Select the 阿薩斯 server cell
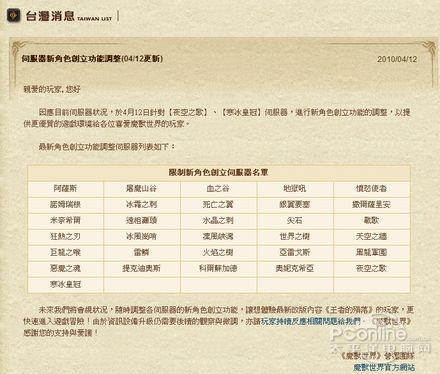Screen dimensions: 440x374 pyautogui.click(x=65, y=189)
